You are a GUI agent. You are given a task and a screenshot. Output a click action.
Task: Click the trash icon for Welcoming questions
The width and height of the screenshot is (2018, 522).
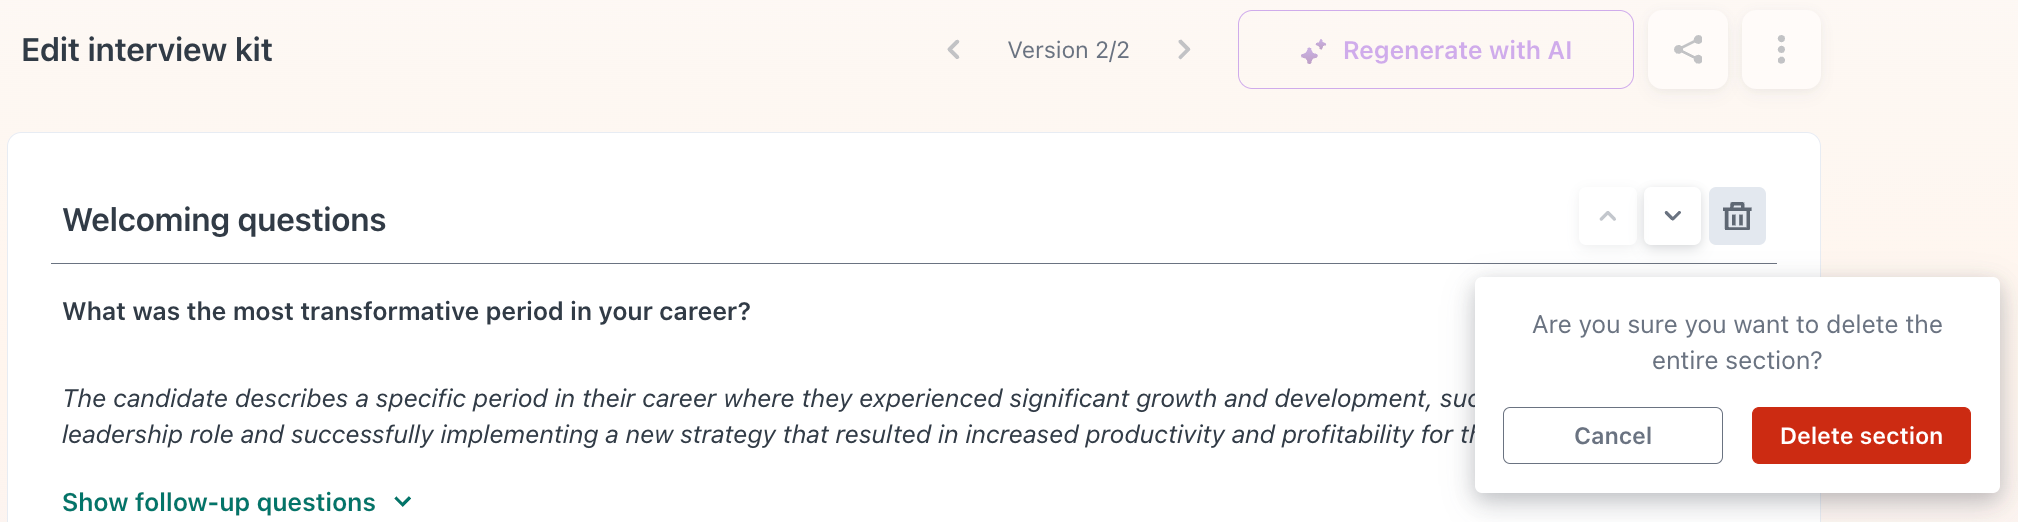(x=1737, y=216)
